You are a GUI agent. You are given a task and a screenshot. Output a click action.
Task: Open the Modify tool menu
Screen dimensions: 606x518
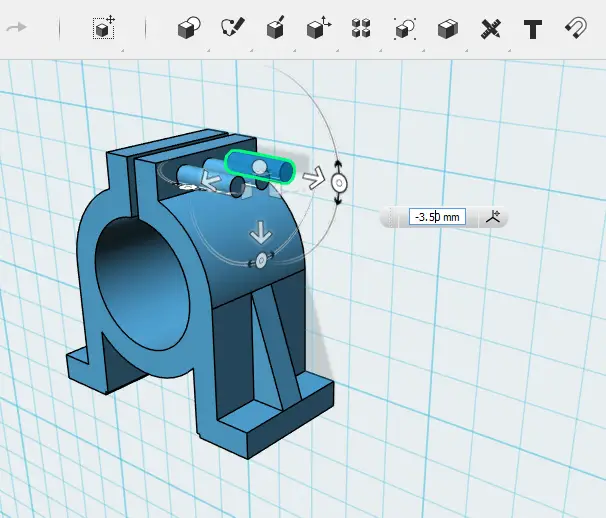[x=319, y=27]
